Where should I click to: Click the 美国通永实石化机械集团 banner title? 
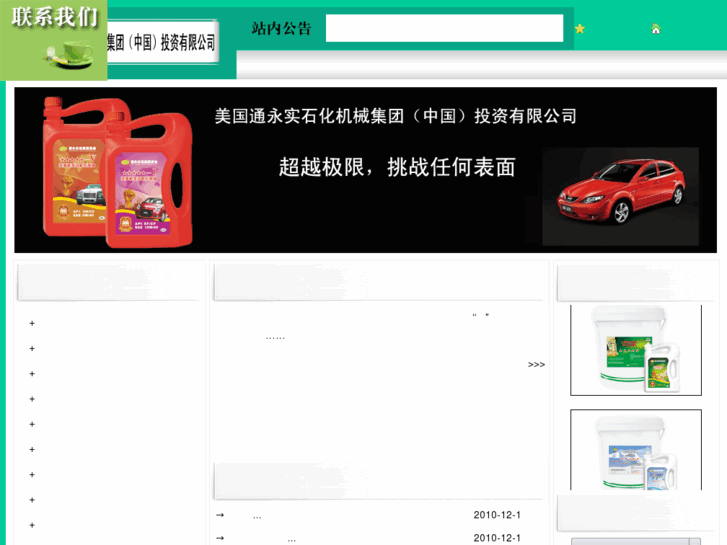tap(395, 116)
